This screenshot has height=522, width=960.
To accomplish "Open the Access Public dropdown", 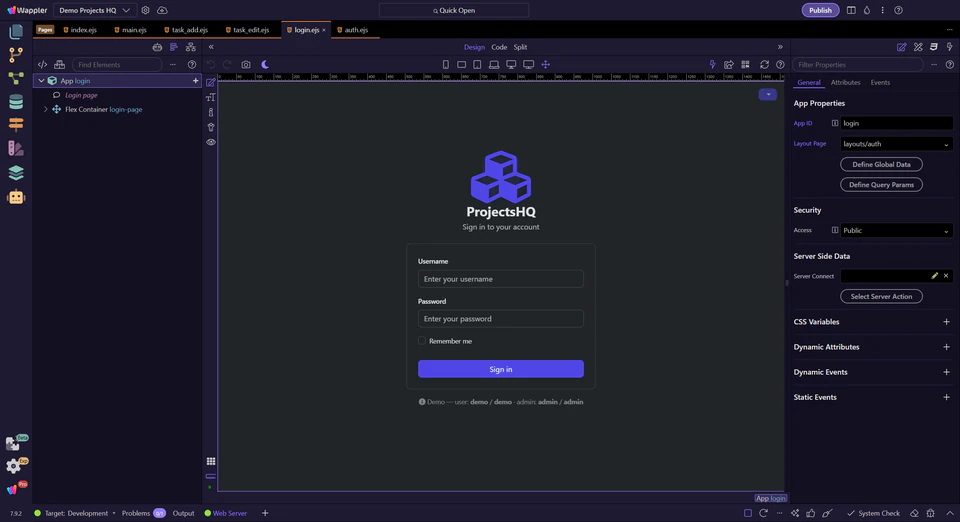I will [x=896, y=231].
